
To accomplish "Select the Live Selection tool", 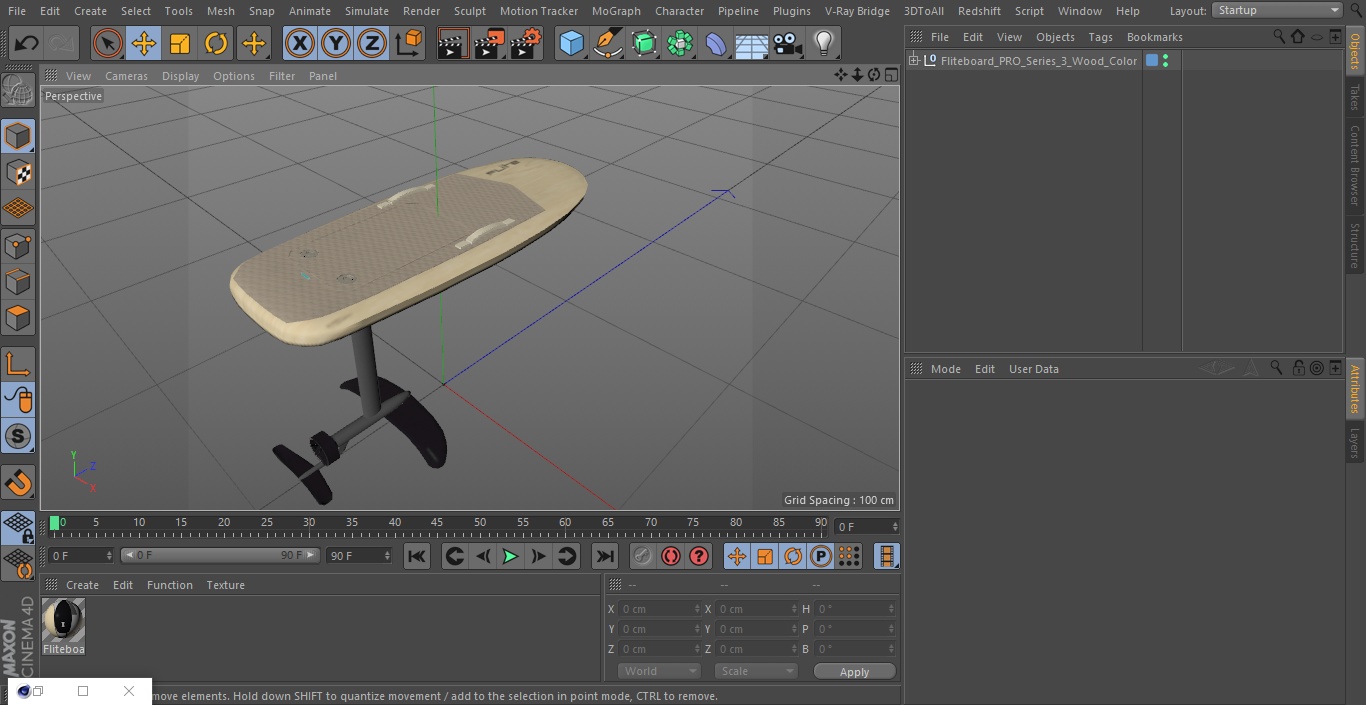I will [108, 43].
